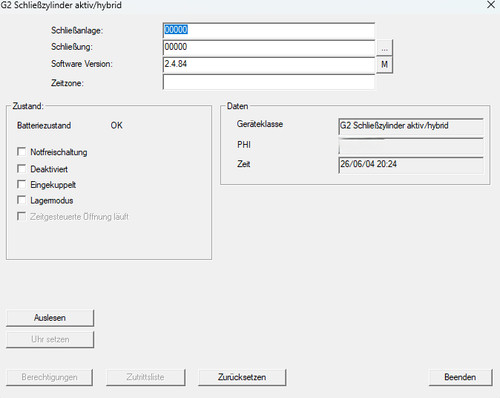Open the browse button next to Schließung
500x398 pixels.
pyautogui.click(x=384, y=48)
